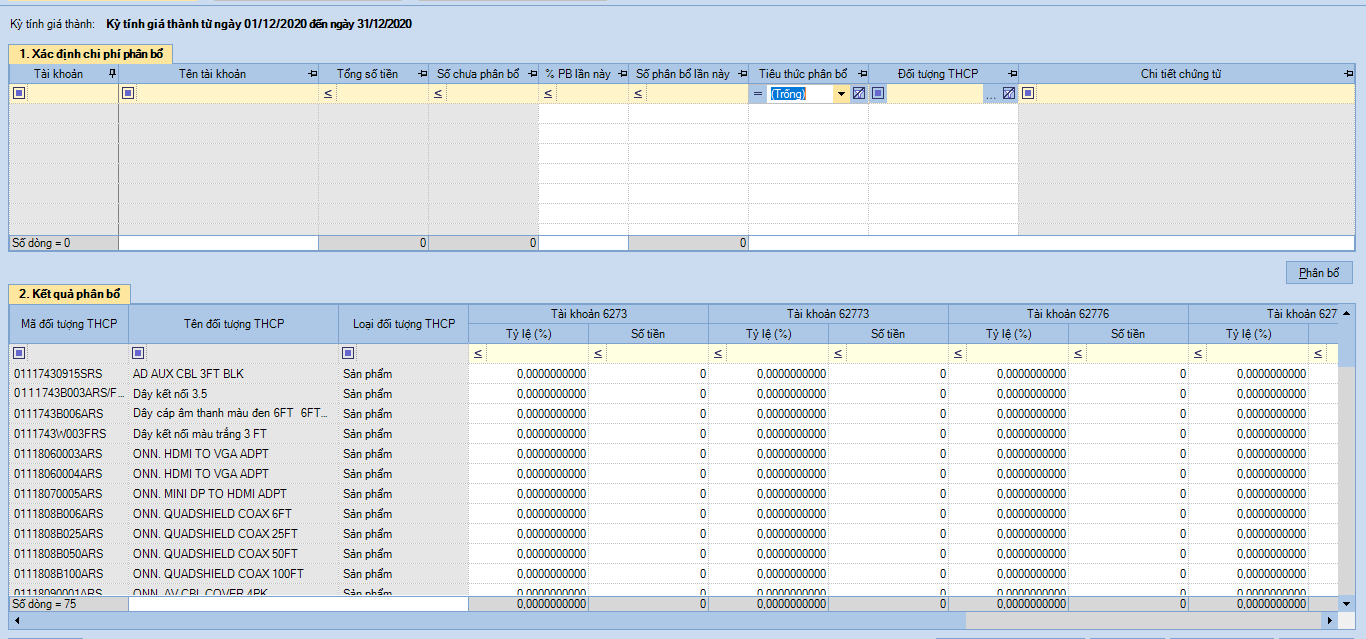This screenshot has width=1366, height=639.
Task: Click the ≤ operator for Tổng số tiền filter
Action: (x=327, y=94)
